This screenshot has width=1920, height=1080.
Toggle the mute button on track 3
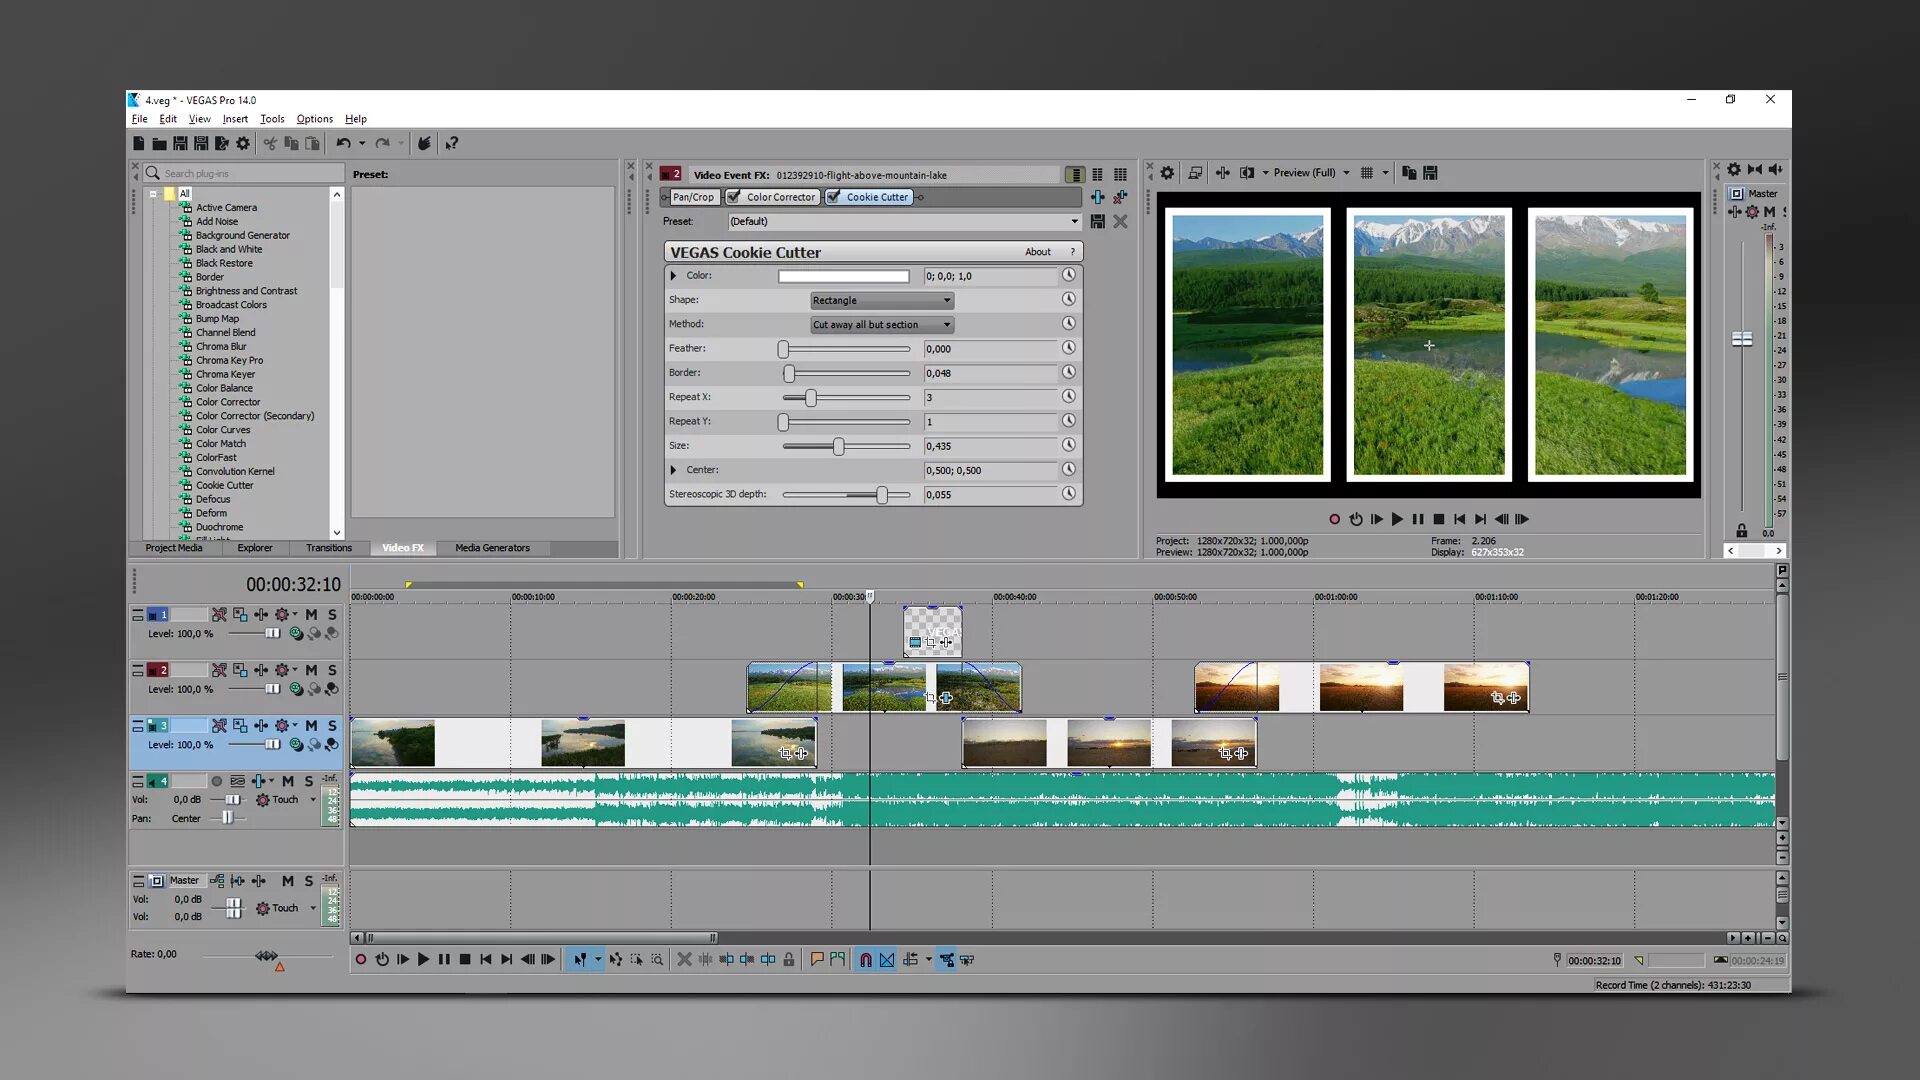click(x=310, y=725)
